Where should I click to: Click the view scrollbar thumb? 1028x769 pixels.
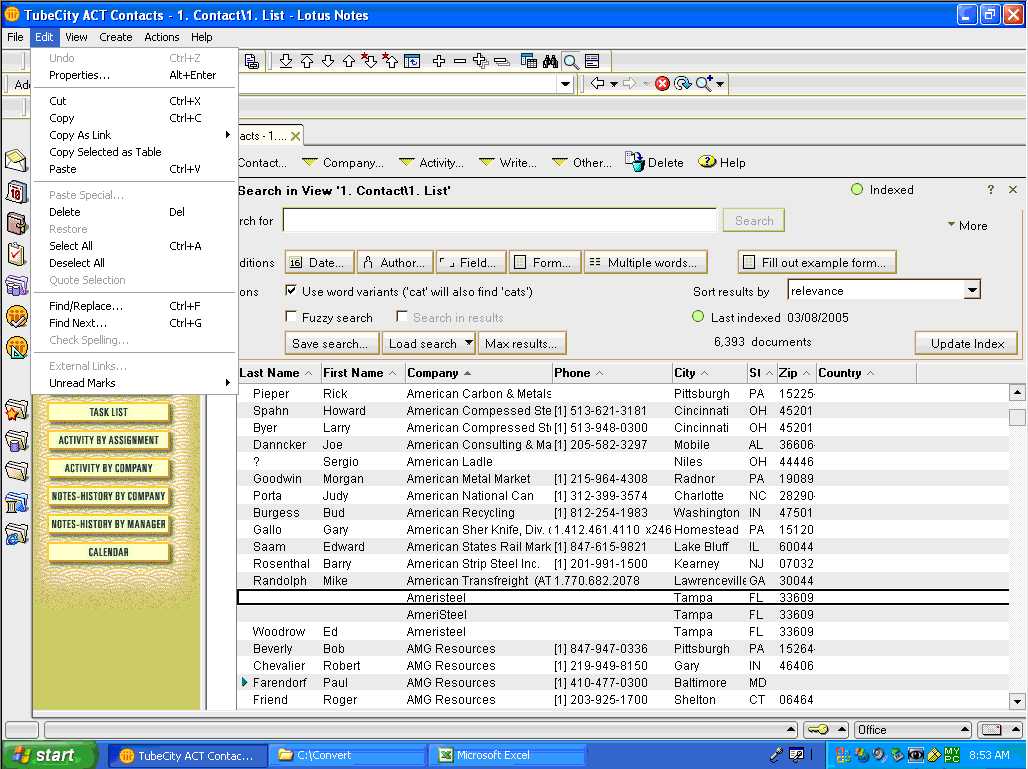[1017, 417]
